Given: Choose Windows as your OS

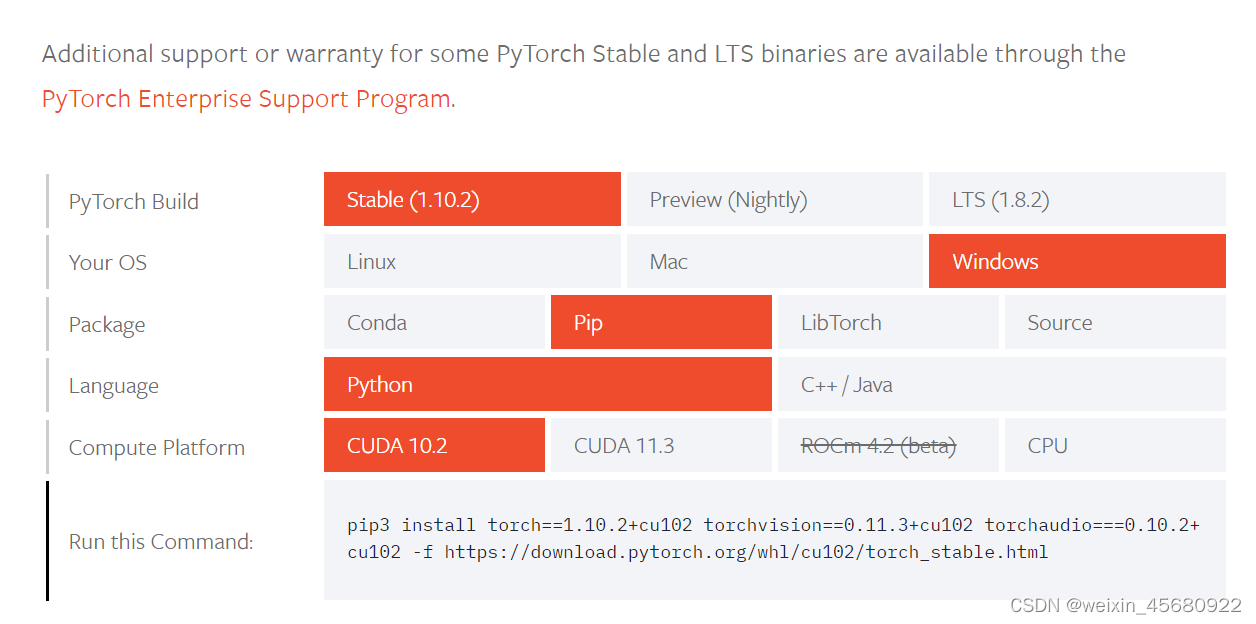Looking at the screenshot, I should (1077, 261).
